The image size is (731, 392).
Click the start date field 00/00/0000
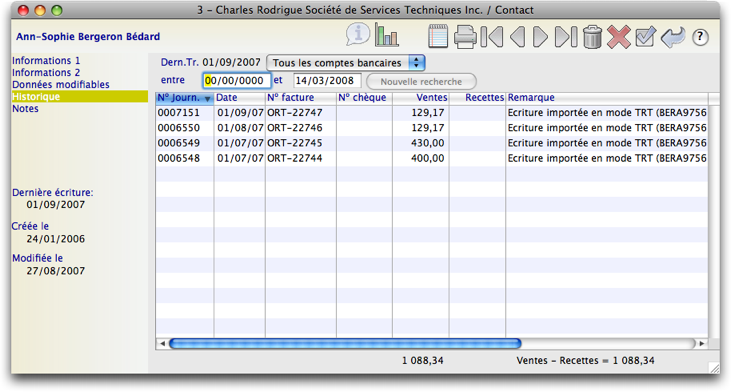(237, 81)
